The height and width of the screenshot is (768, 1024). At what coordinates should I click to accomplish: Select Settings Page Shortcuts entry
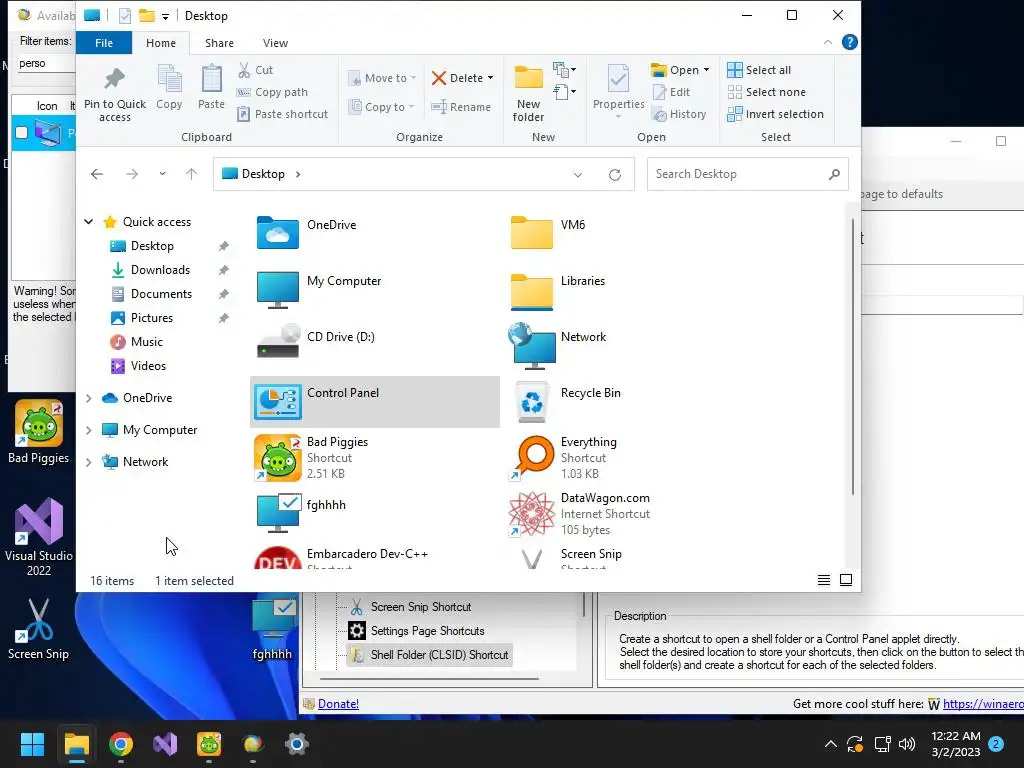418,631
